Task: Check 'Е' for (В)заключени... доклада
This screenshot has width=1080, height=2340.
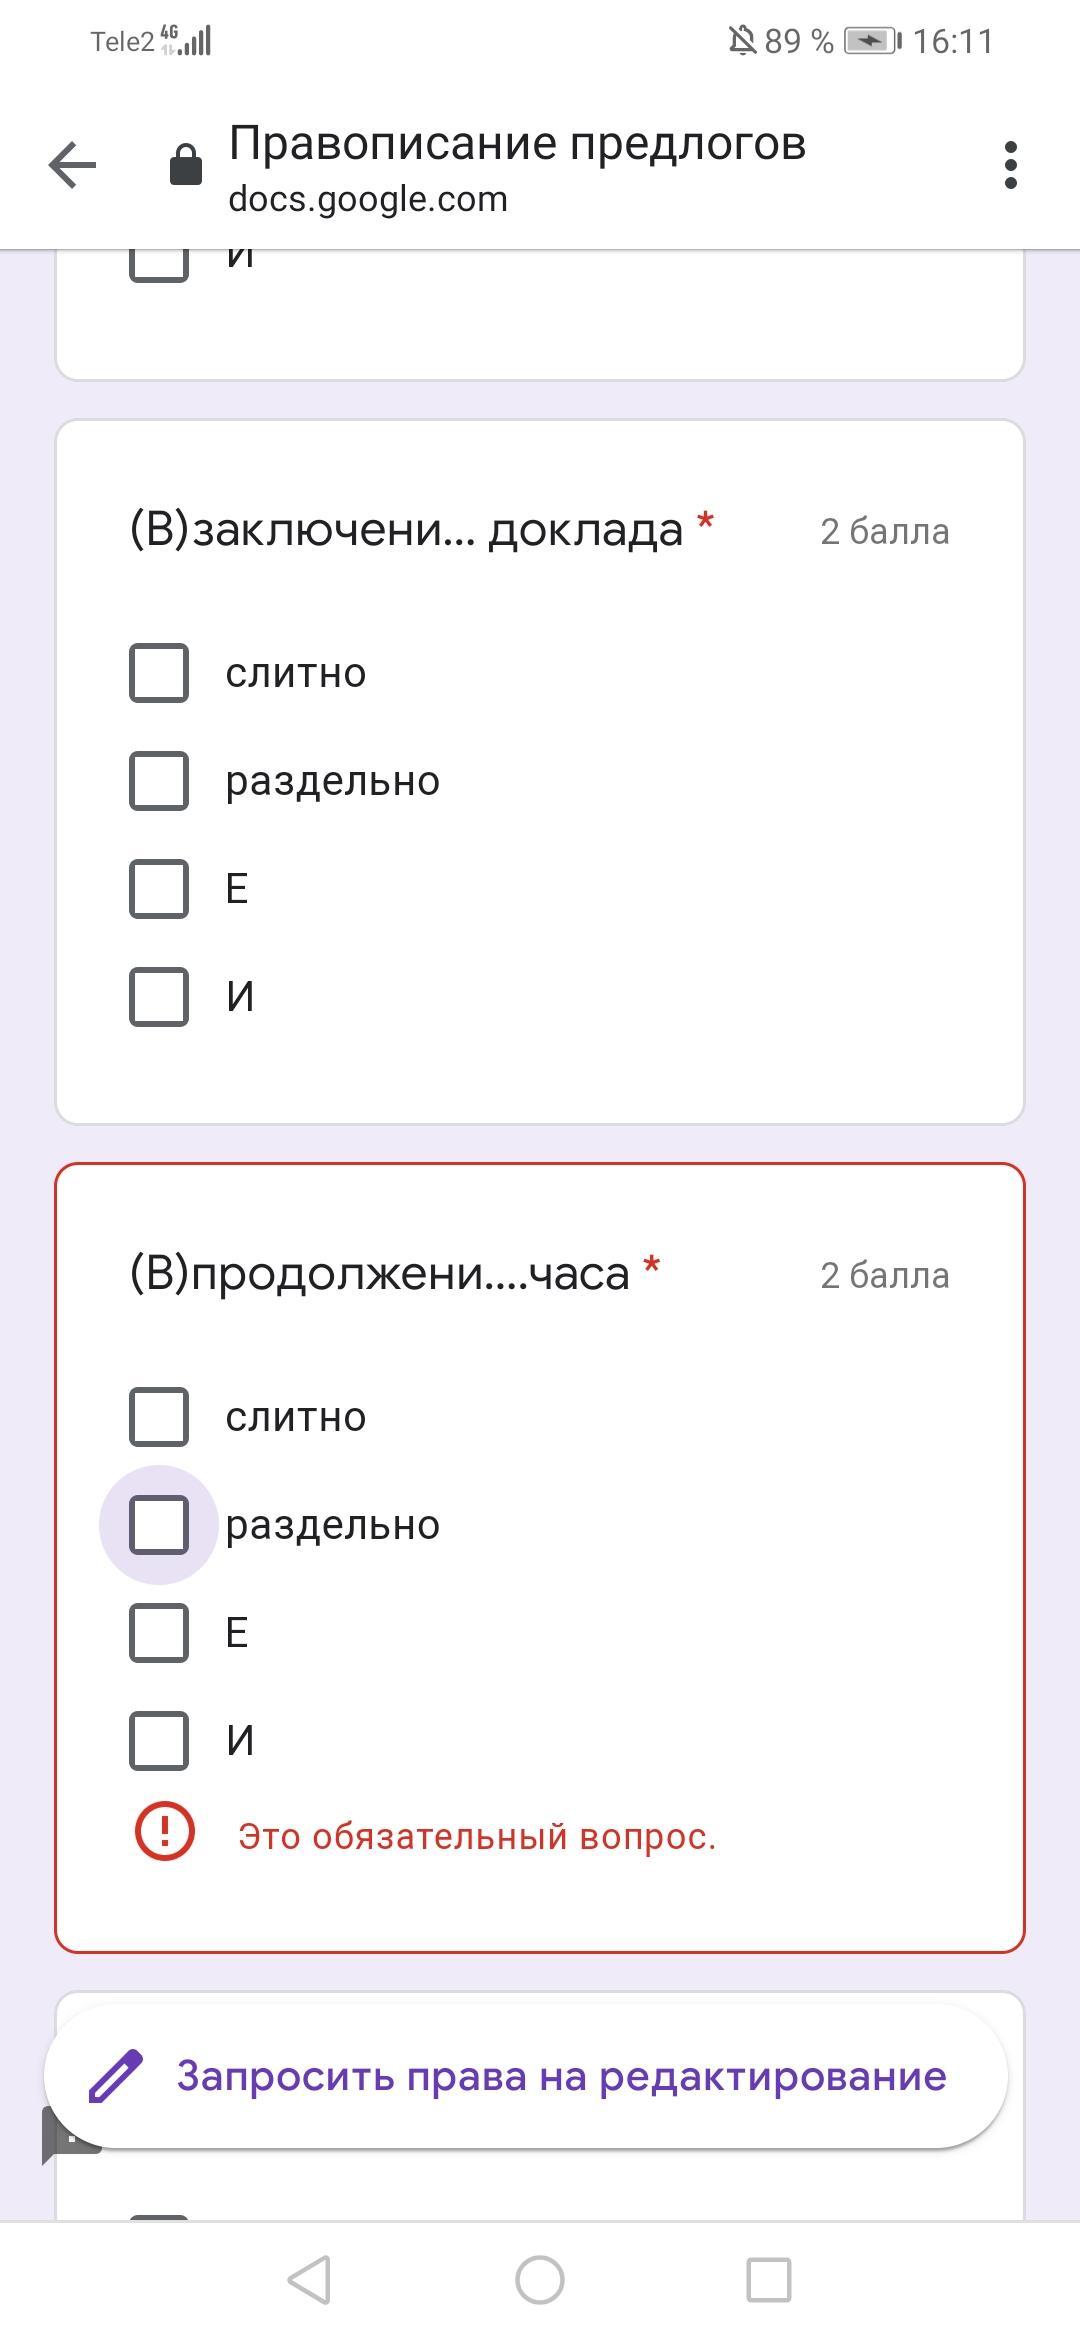Action: [159, 888]
